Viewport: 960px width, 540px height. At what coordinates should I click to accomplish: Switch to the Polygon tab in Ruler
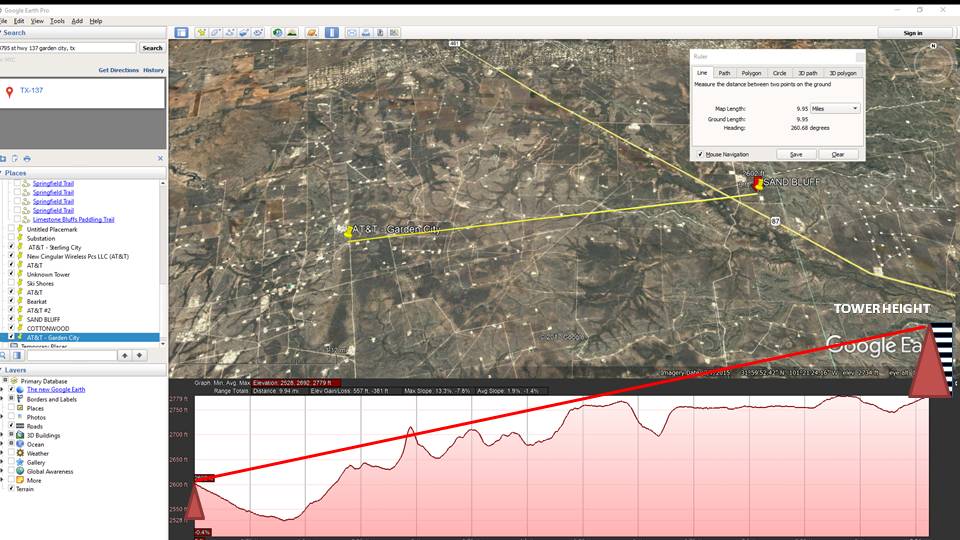point(751,73)
